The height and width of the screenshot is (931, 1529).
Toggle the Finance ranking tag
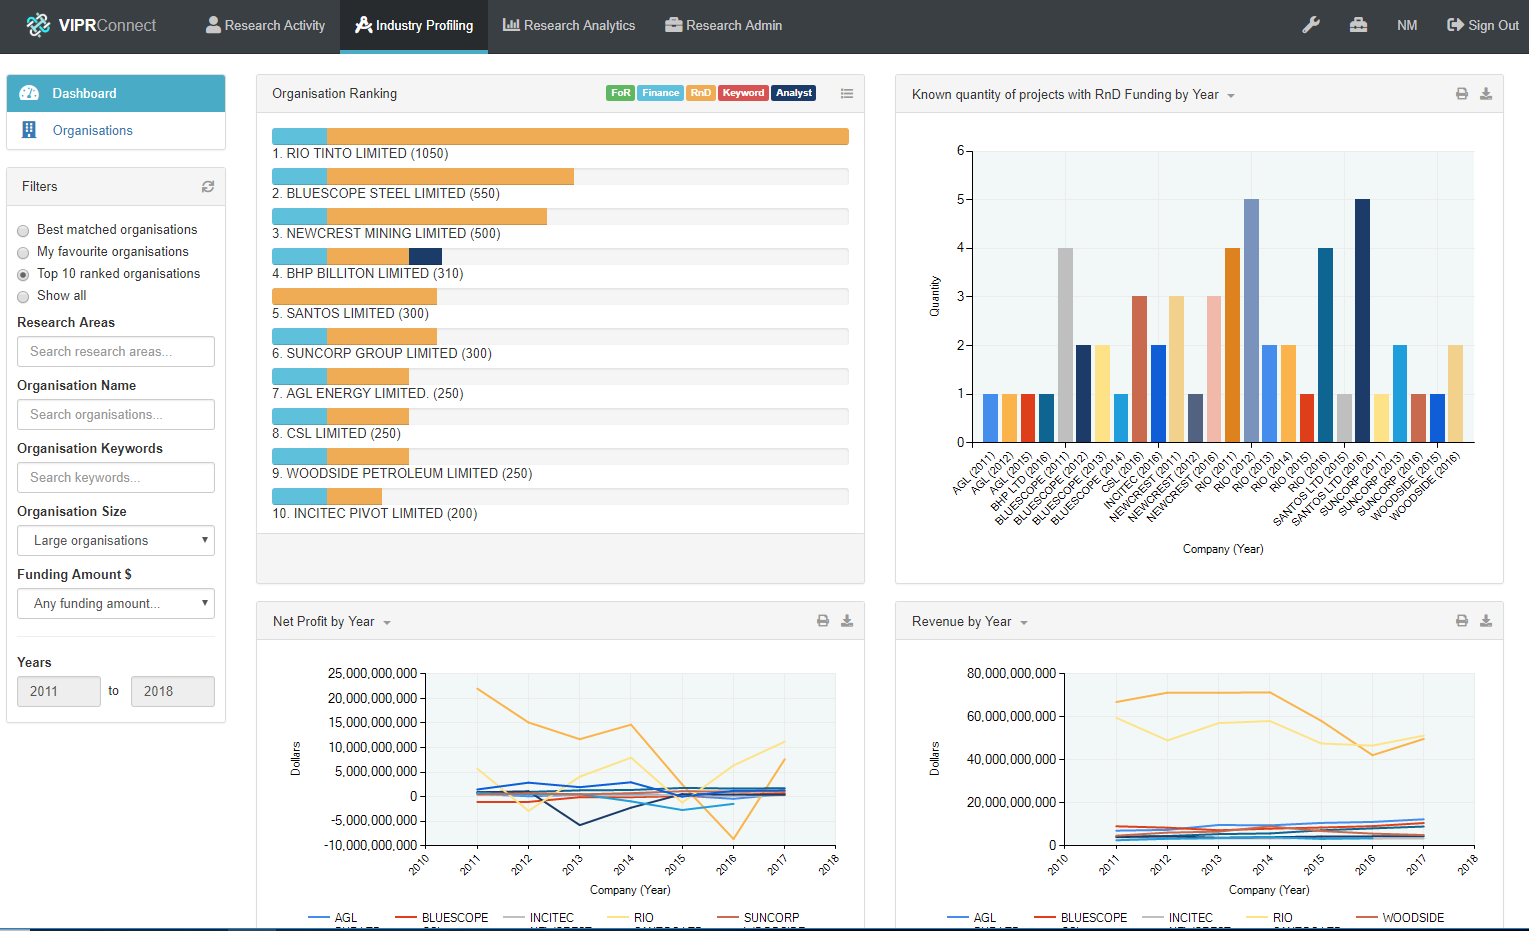click(660, 93)
